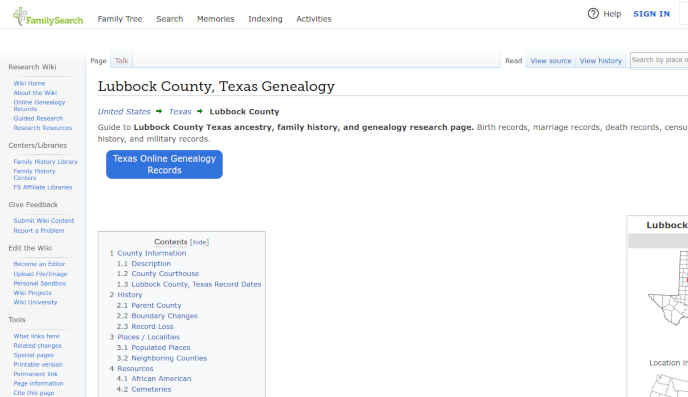Screen dimensions: 688x397
Task: Collapse contents using the hide toggle
Action: pos(199,242)
